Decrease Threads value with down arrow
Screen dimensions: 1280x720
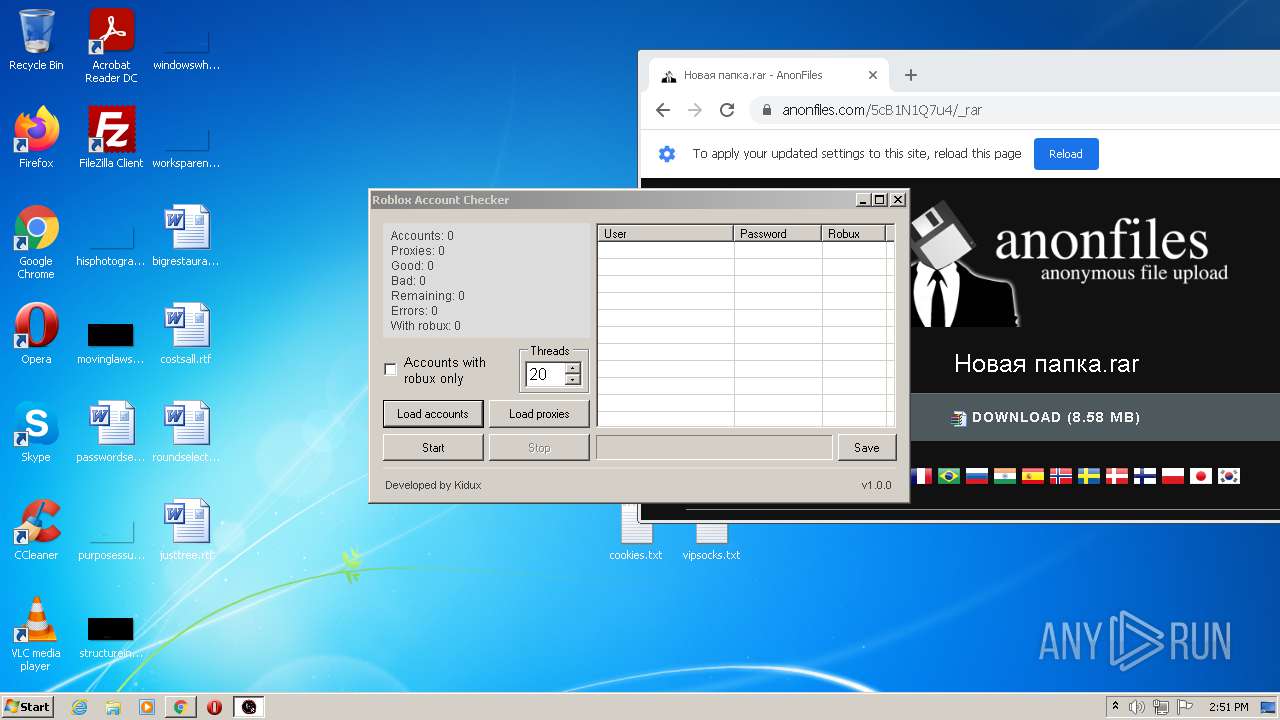572,380
